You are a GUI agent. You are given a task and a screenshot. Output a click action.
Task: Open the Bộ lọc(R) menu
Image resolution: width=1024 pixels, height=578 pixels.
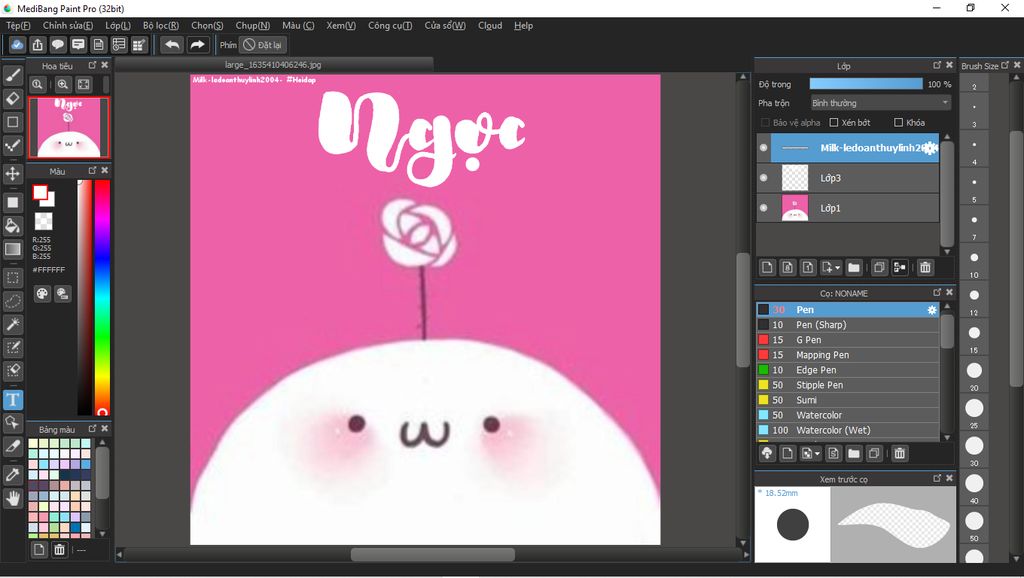161,25
